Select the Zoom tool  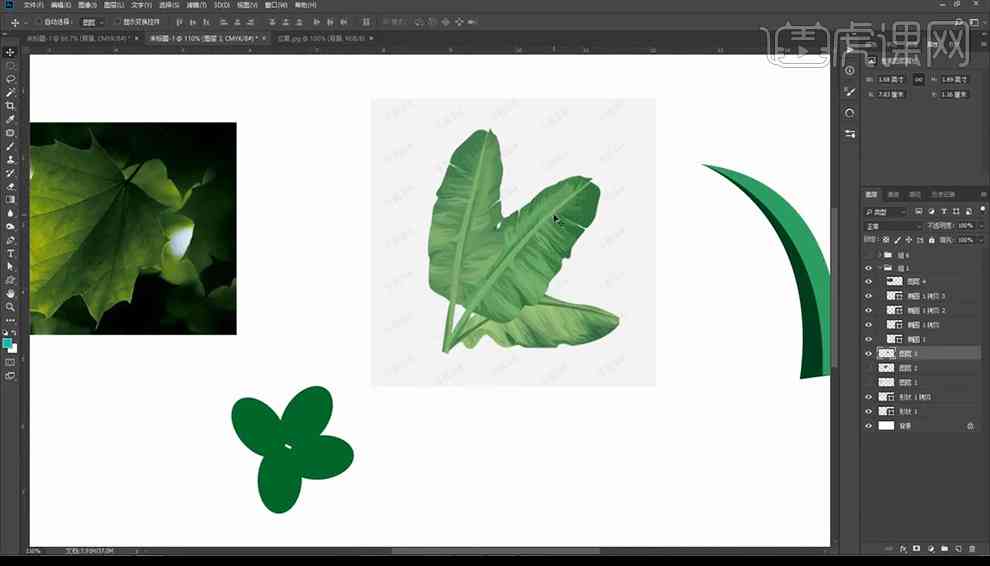10,307
